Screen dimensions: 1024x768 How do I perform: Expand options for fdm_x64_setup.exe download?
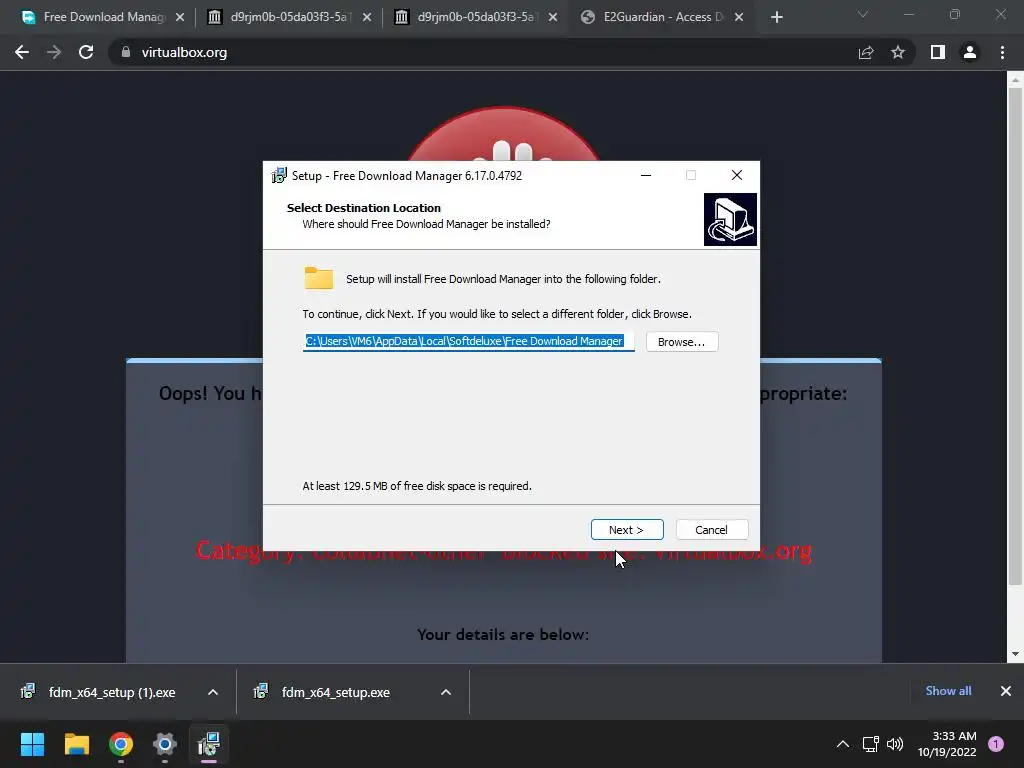[x=446, y=692]
